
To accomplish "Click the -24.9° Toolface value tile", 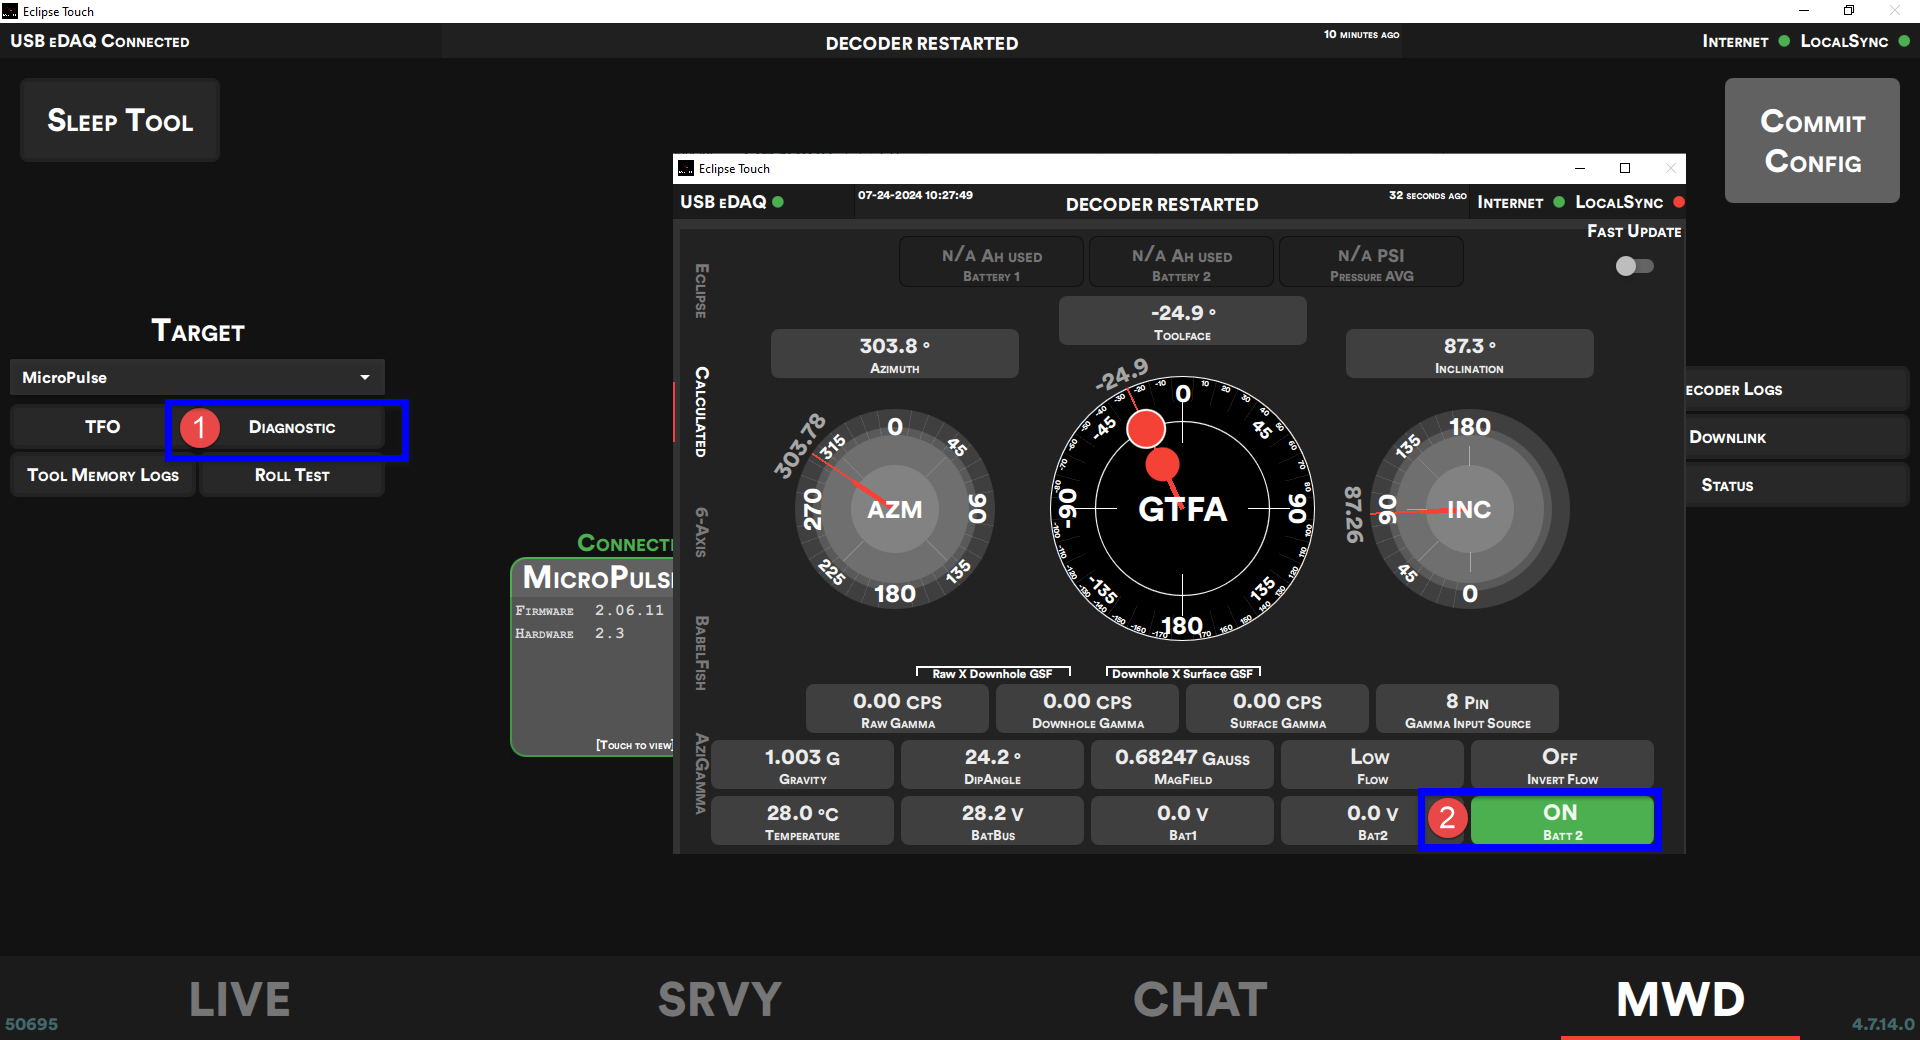I will (1182, 321).
